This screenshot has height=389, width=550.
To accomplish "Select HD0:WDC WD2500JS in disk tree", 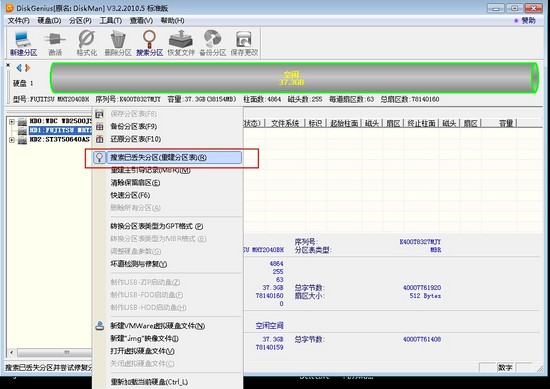I will (60, 121).
